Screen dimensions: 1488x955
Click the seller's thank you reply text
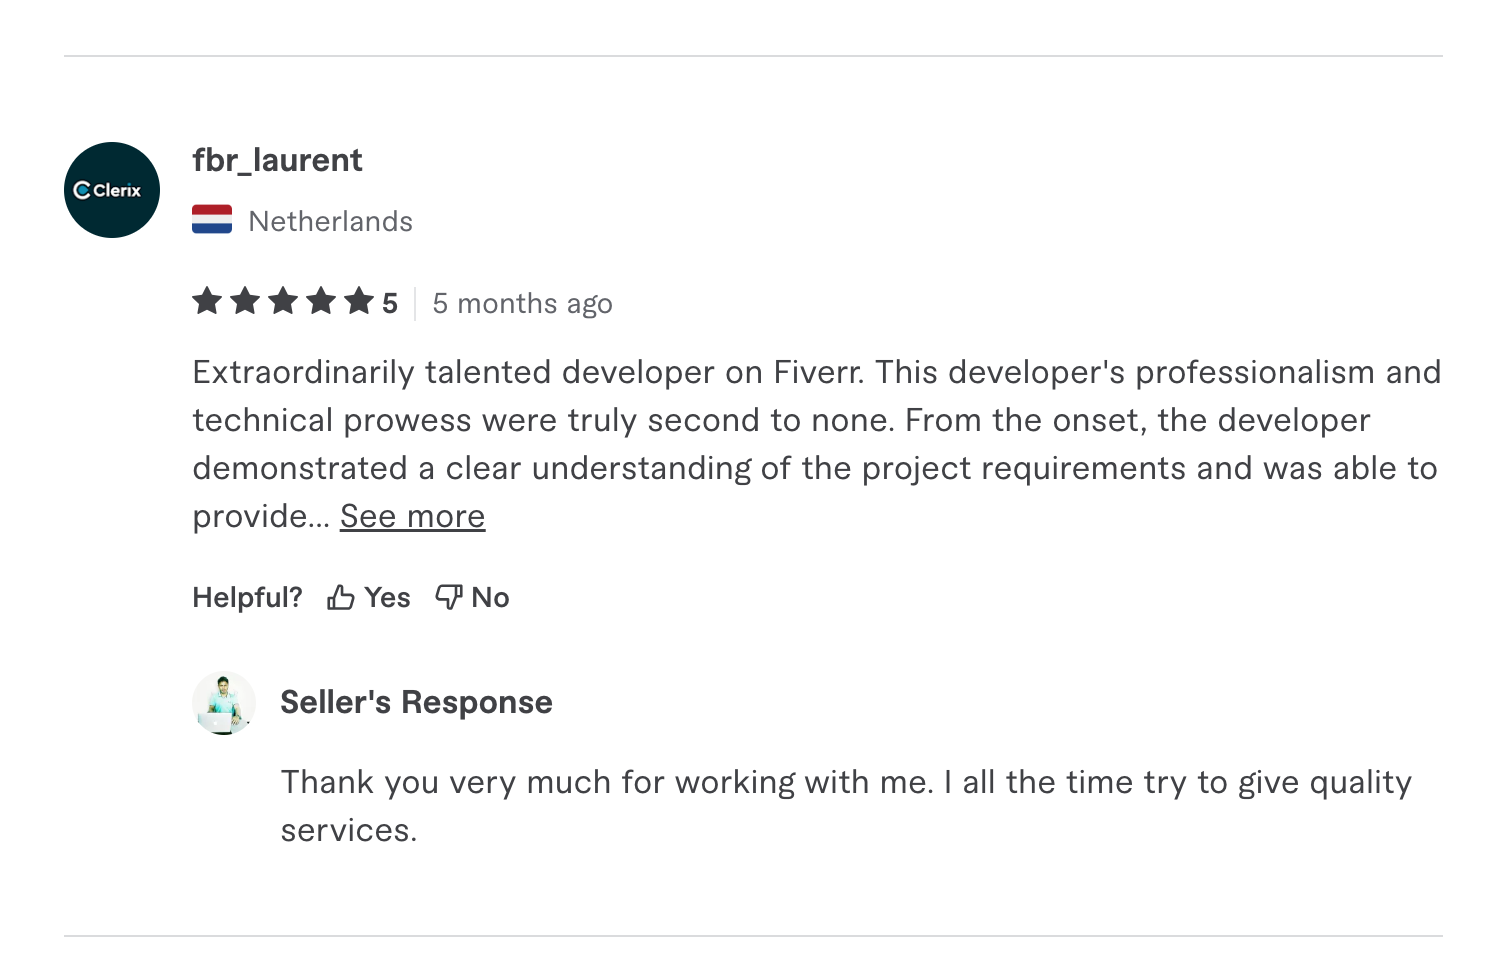coord(845,783)
